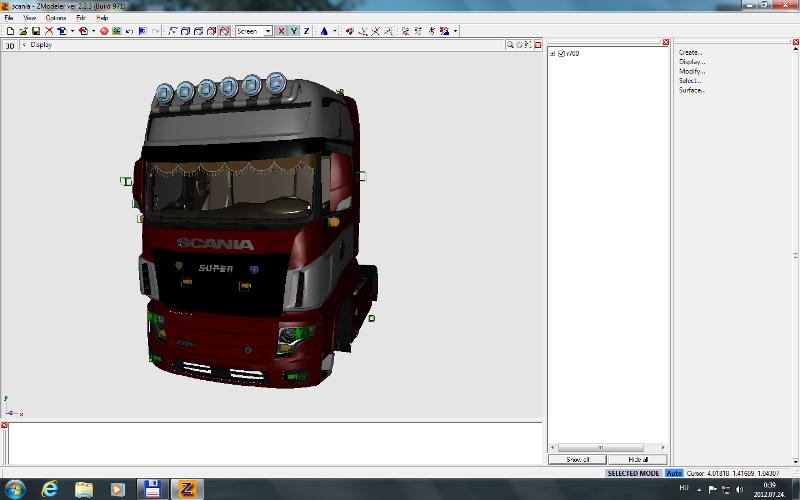Click the Show all button
The width and height of the screenshot is (800, 500).
click(578, 459)
